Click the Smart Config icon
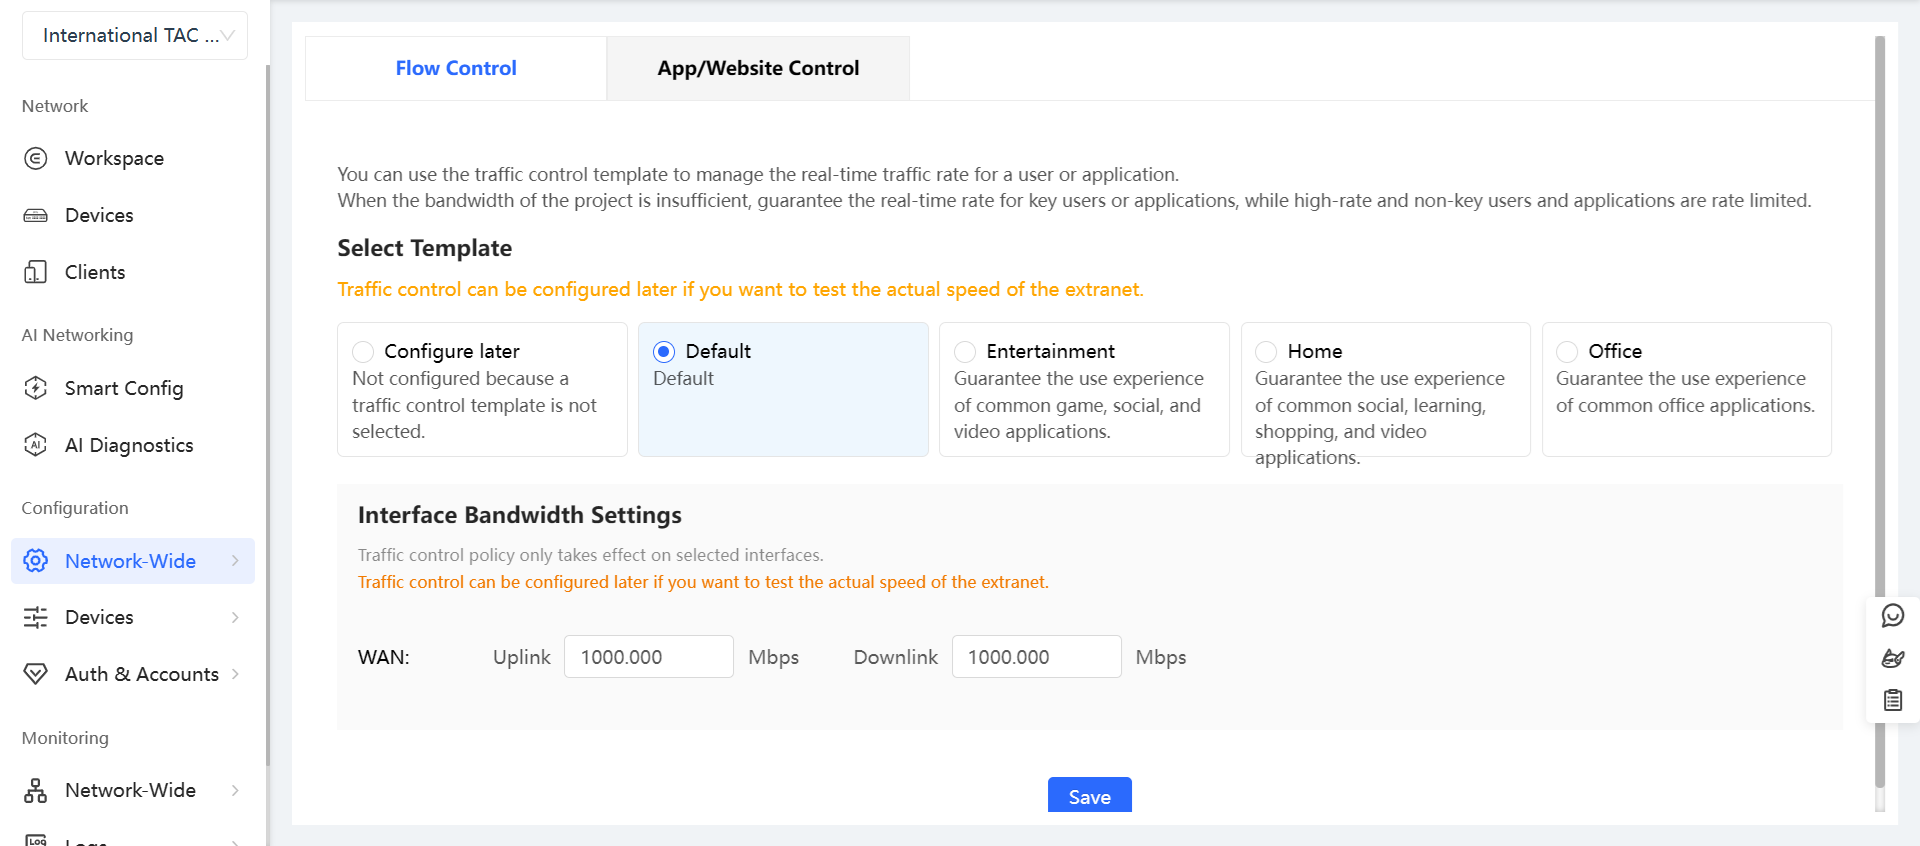 point(36,388)
